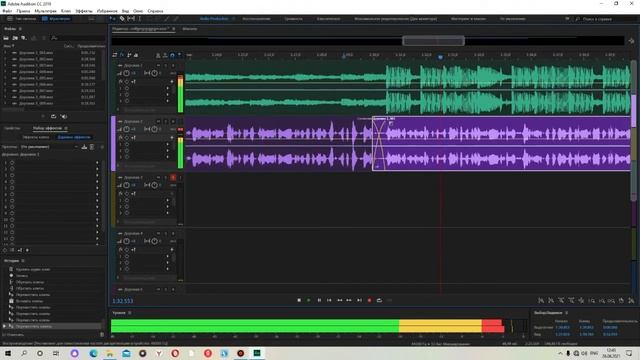Click track 2 stereo pan knob

pos(154,129)
